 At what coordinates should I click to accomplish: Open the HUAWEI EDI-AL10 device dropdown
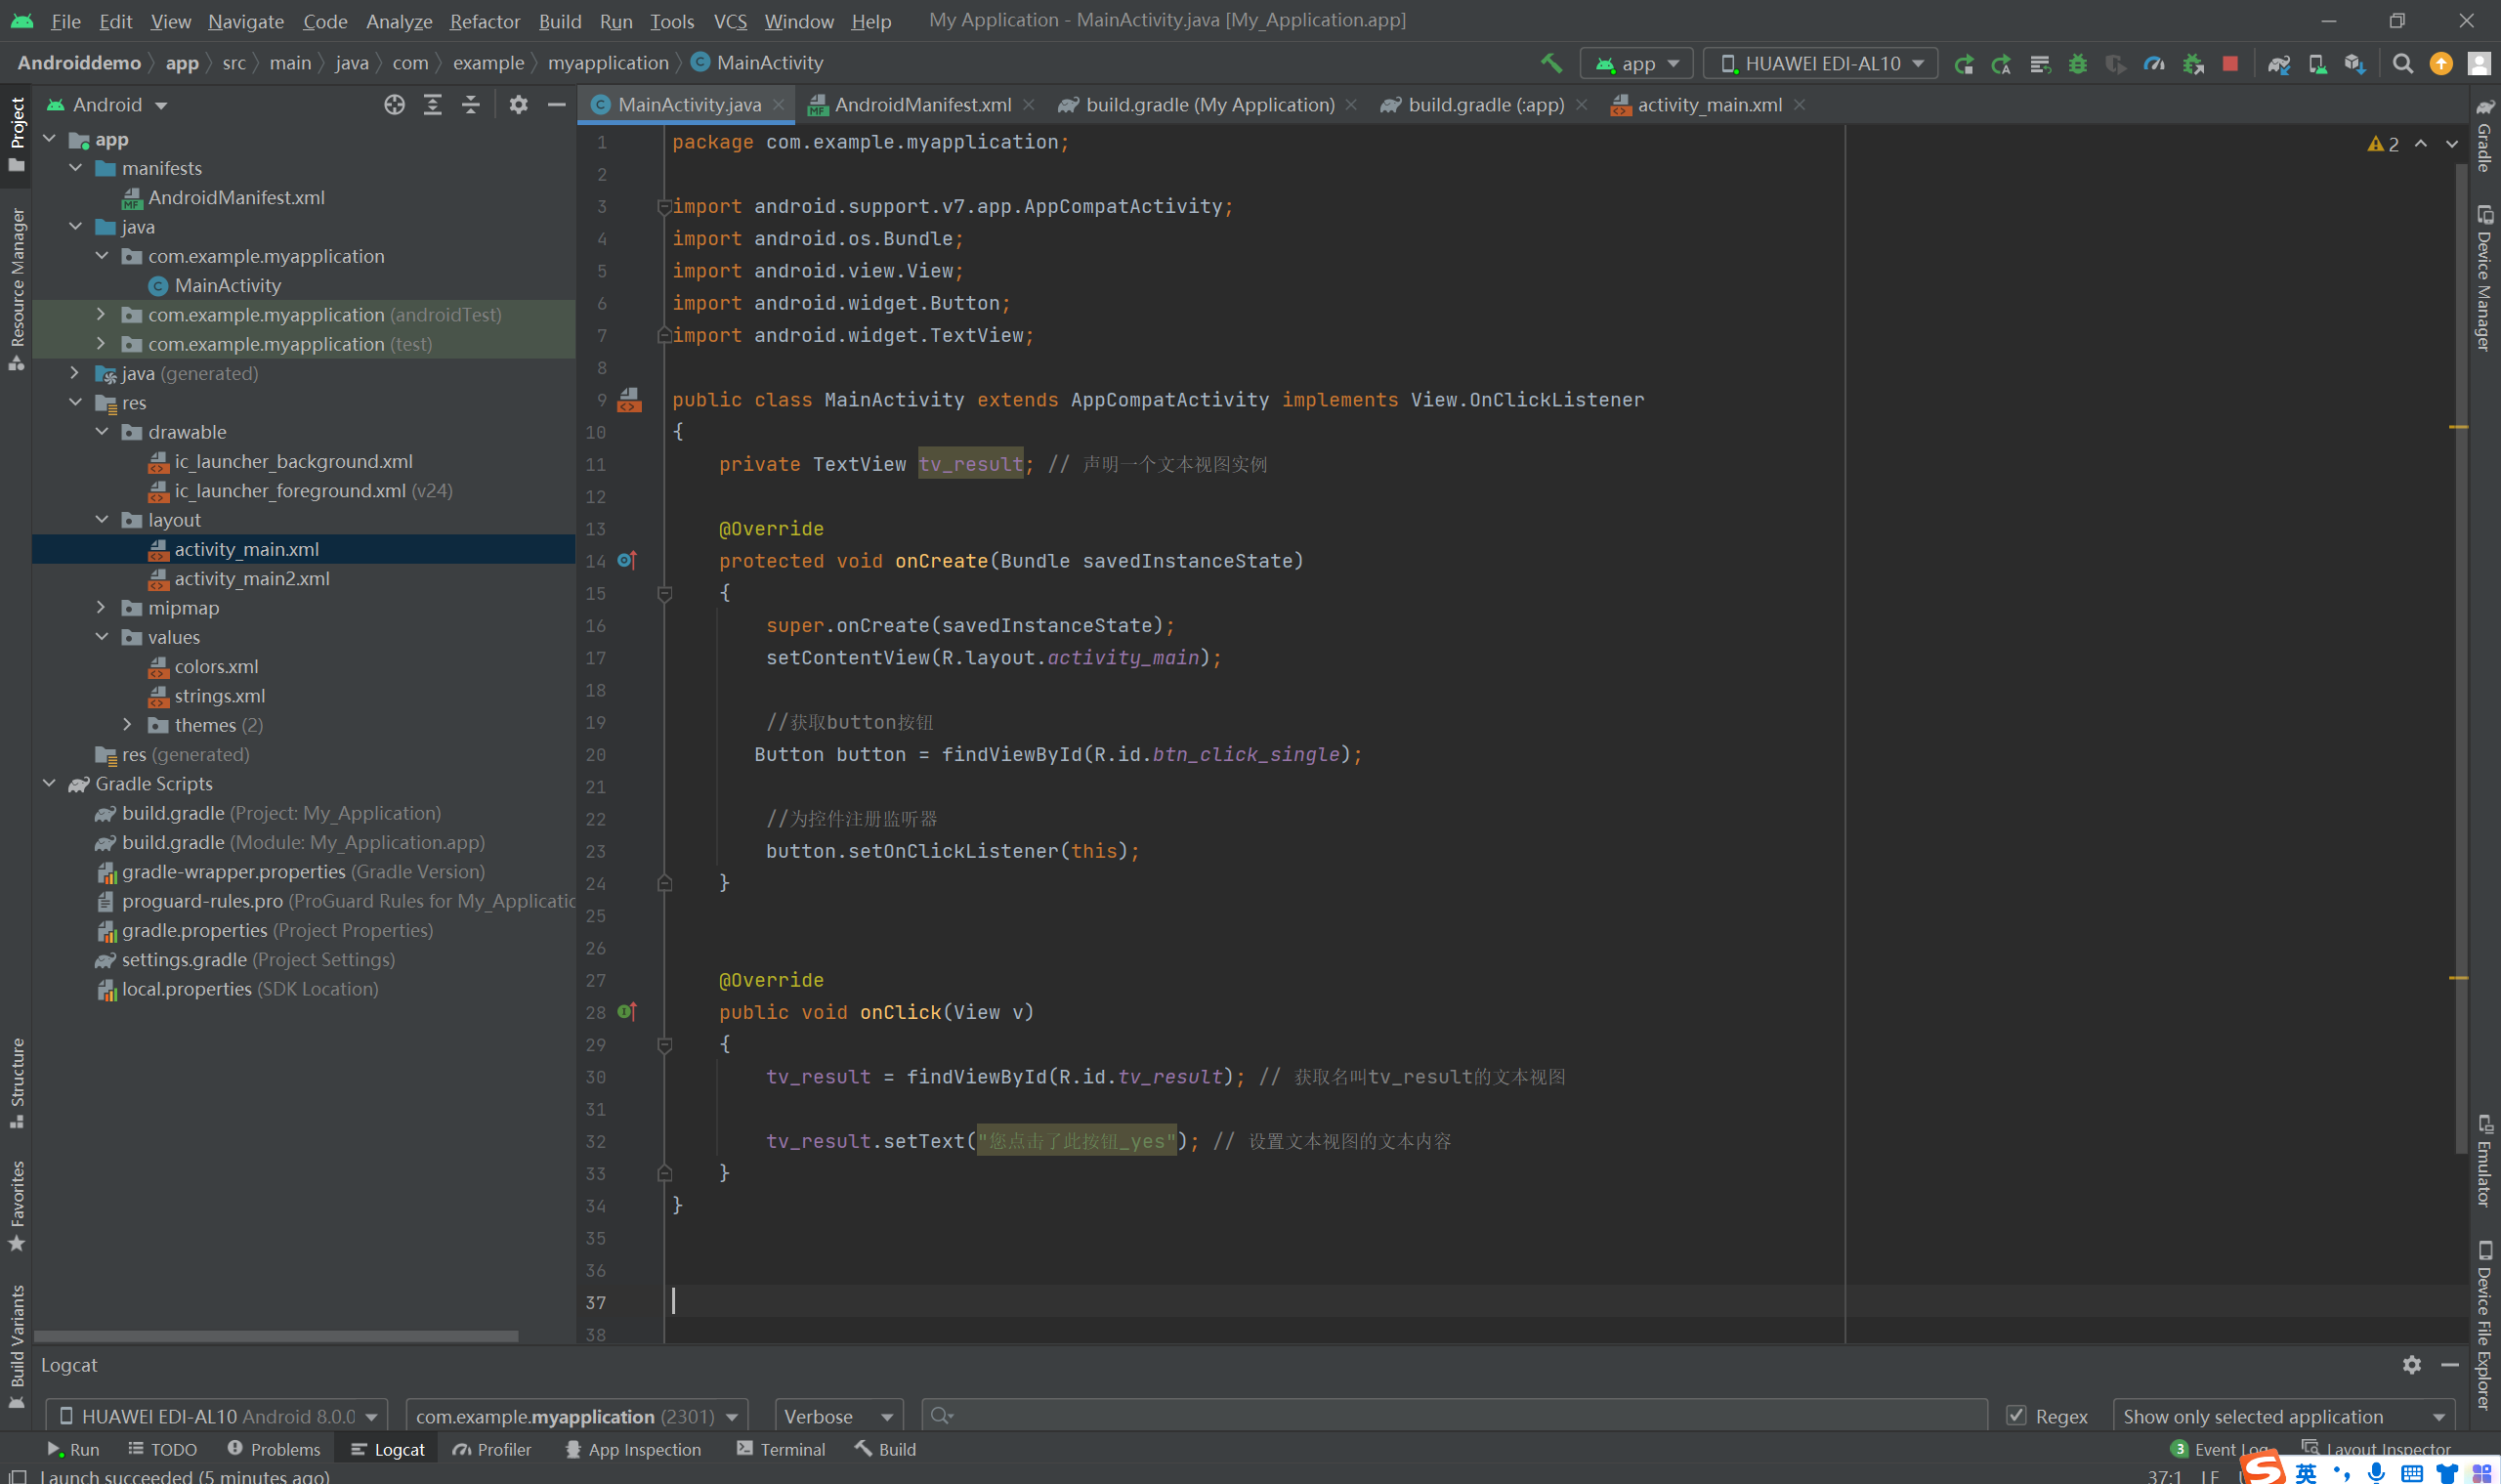point(1820,63)
